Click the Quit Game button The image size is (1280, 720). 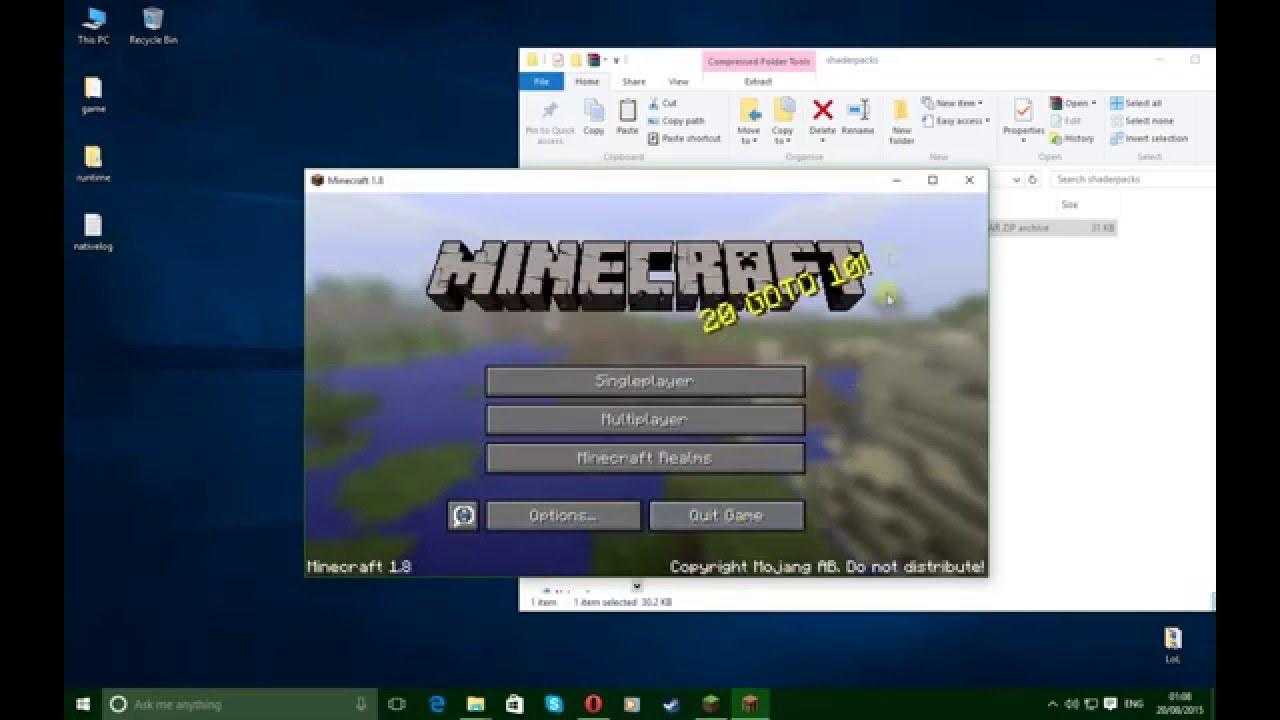(x=727, y=516)
